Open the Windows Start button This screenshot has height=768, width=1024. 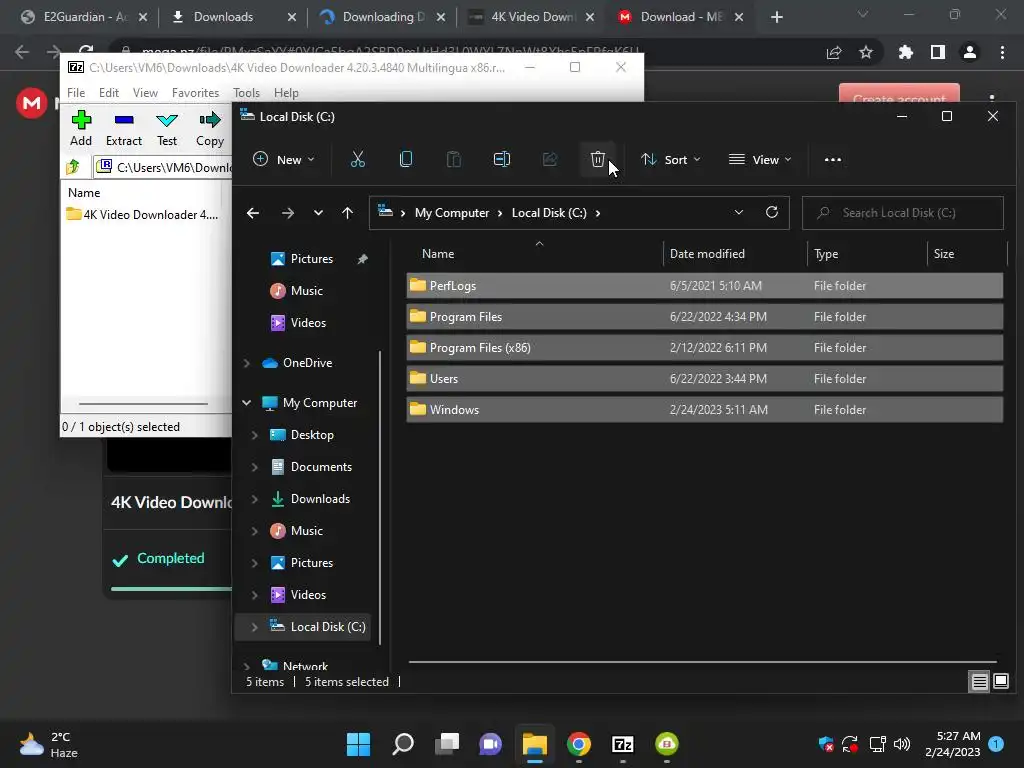358,744
